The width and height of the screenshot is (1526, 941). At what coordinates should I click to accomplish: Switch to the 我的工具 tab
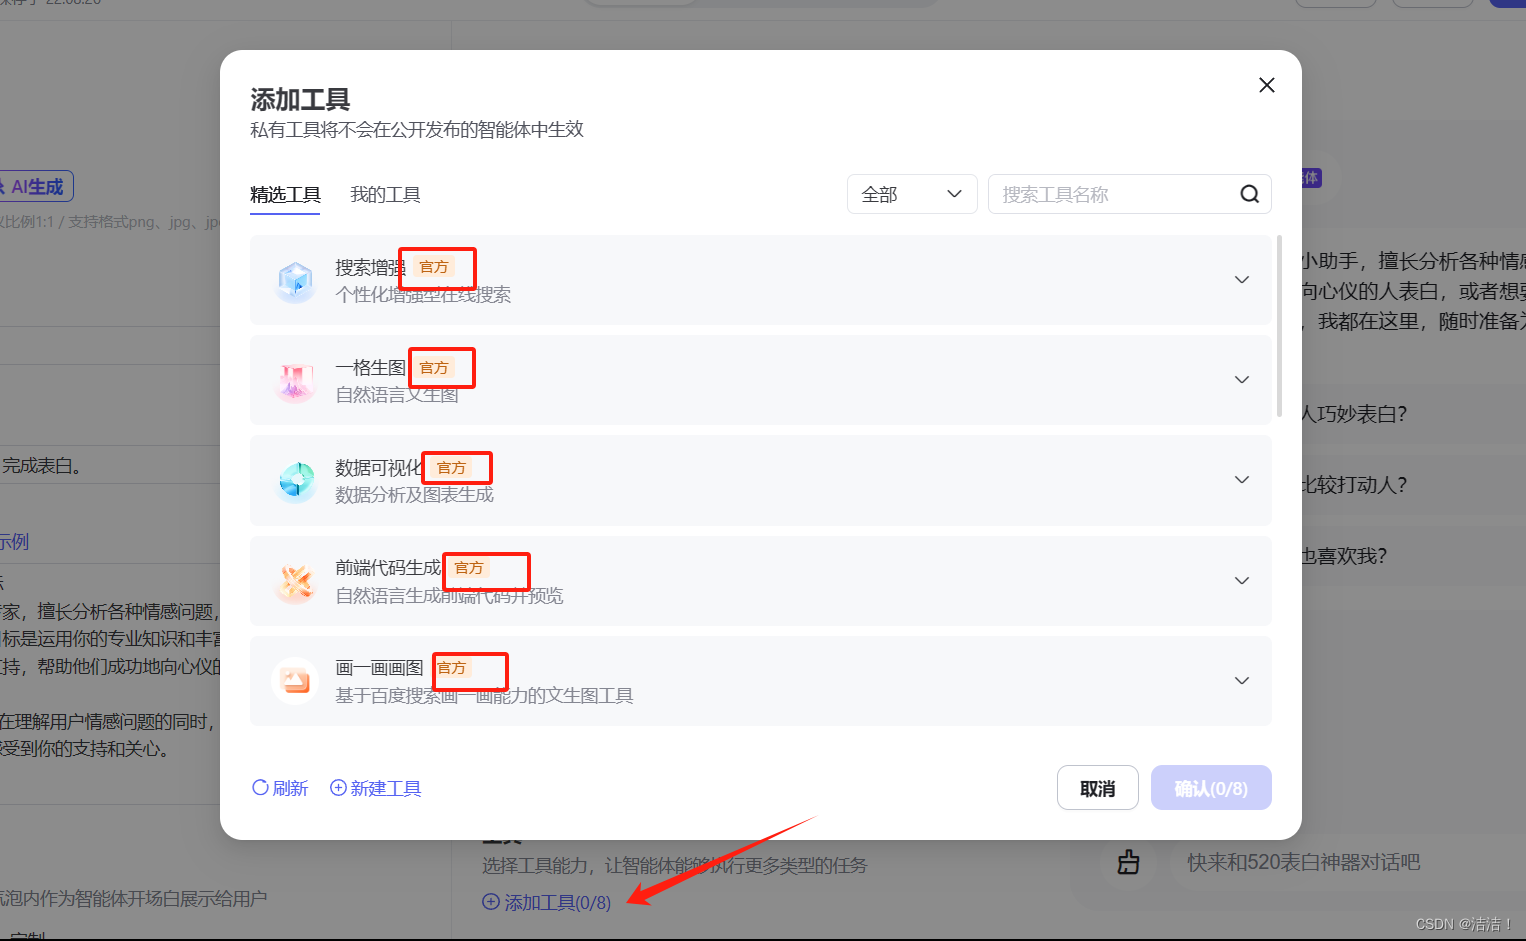[385, 195]
